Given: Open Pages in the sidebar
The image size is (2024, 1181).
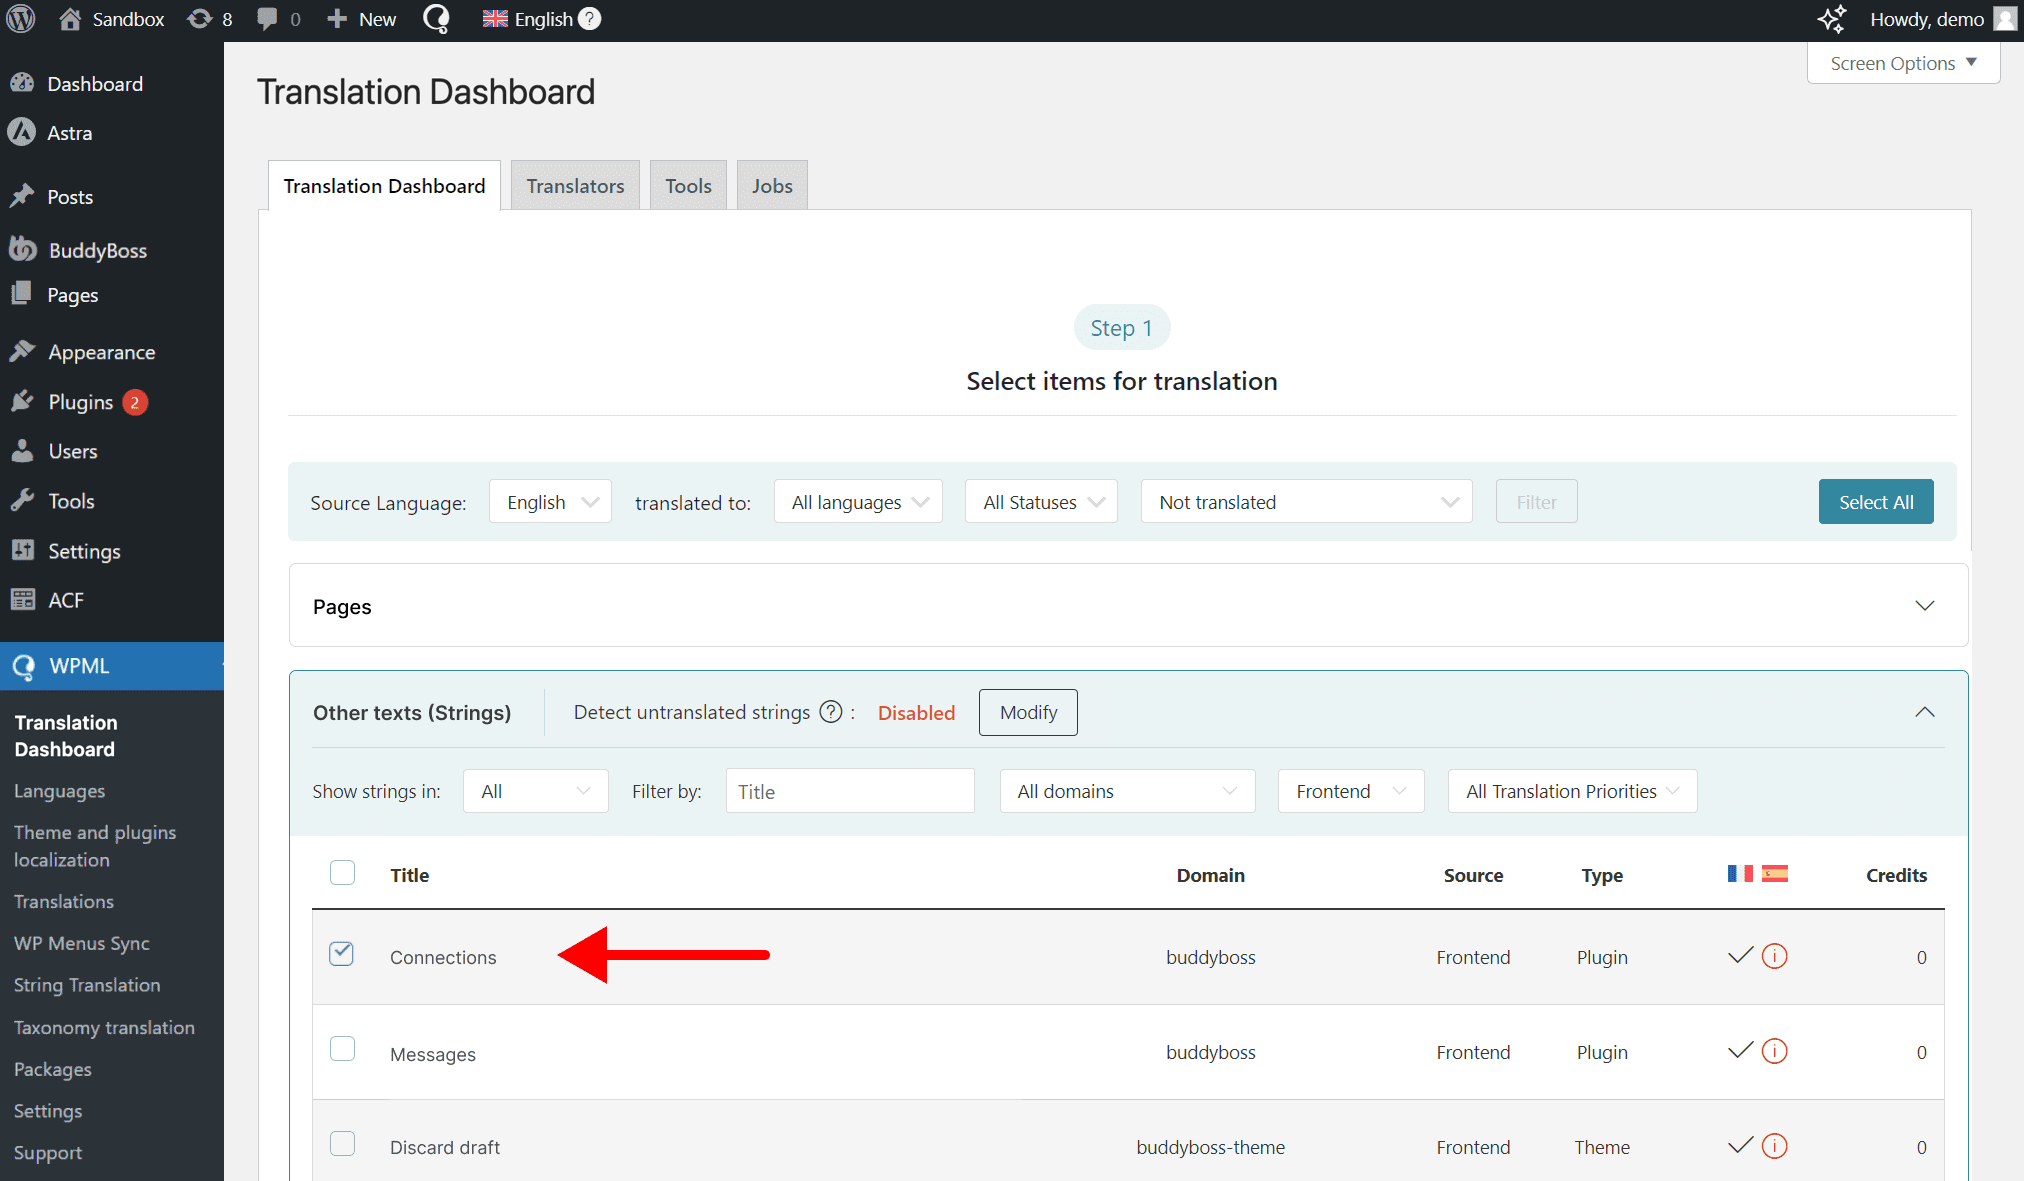Looking at the screenshot, I should (72, 295).
